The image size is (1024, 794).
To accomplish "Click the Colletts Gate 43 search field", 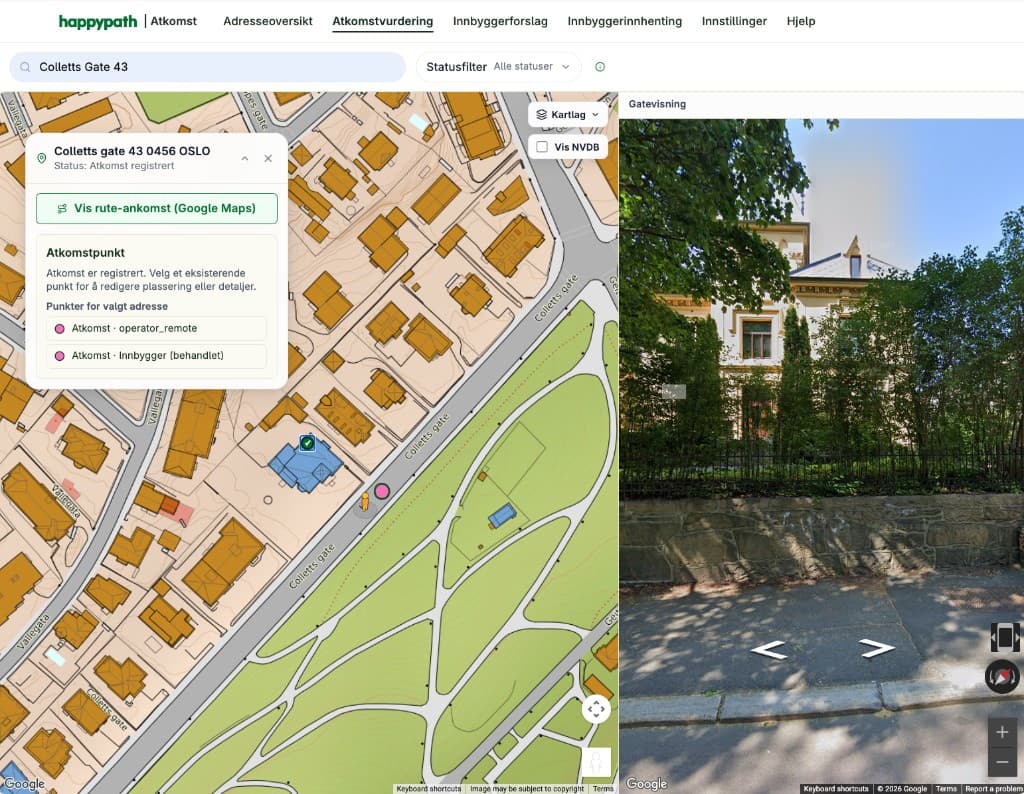I will (208, 67).
